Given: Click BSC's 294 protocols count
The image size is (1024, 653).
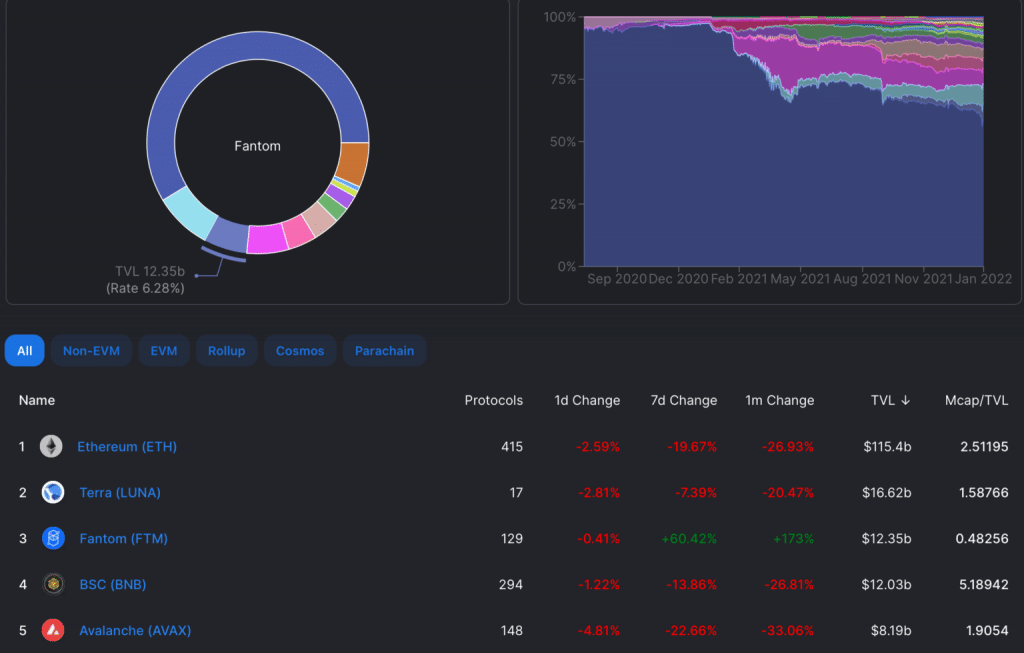Looking at the screenshot, I should 511,584.
